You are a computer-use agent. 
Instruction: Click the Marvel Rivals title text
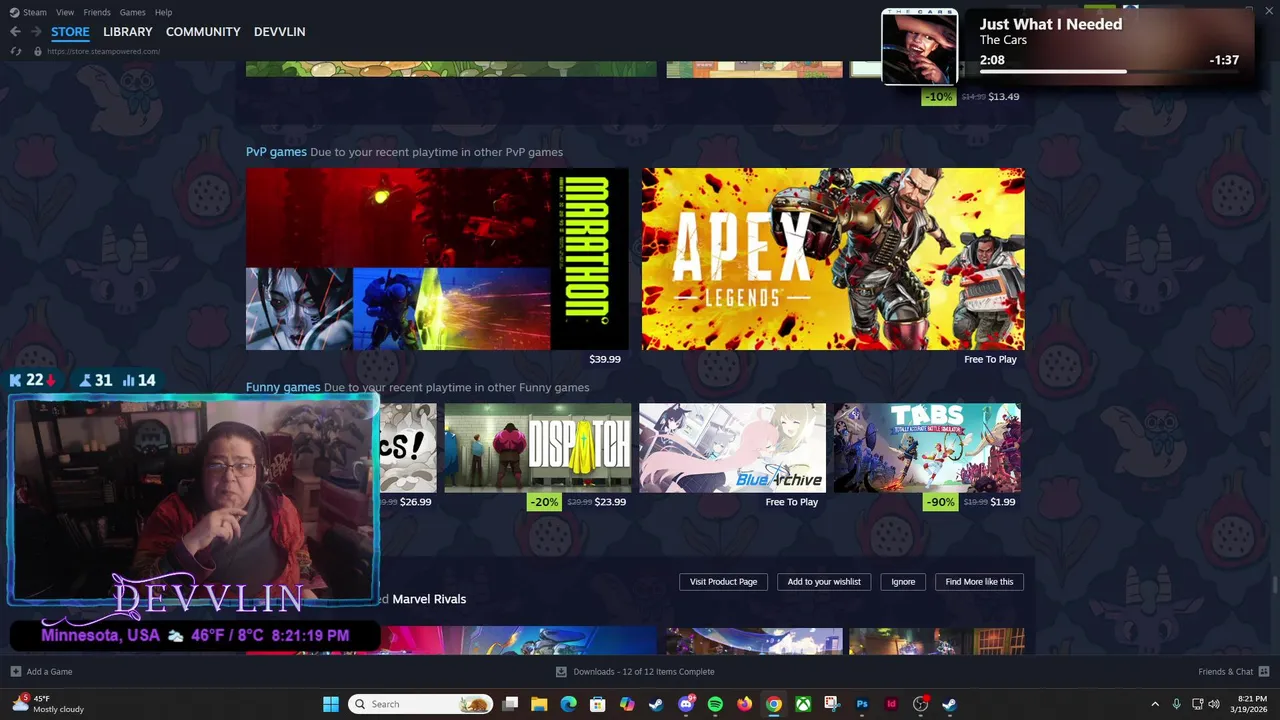[429, 599]
